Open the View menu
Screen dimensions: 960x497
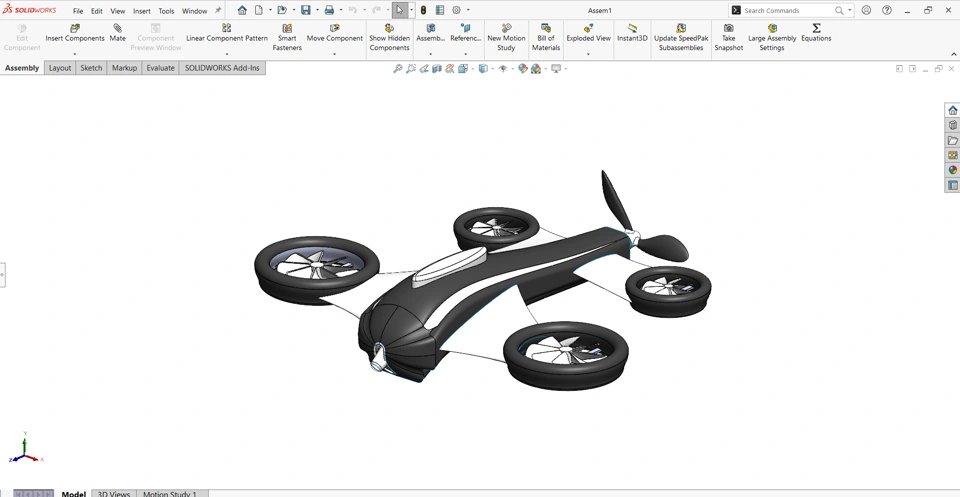pyautogui.click(x=118, y=11)
